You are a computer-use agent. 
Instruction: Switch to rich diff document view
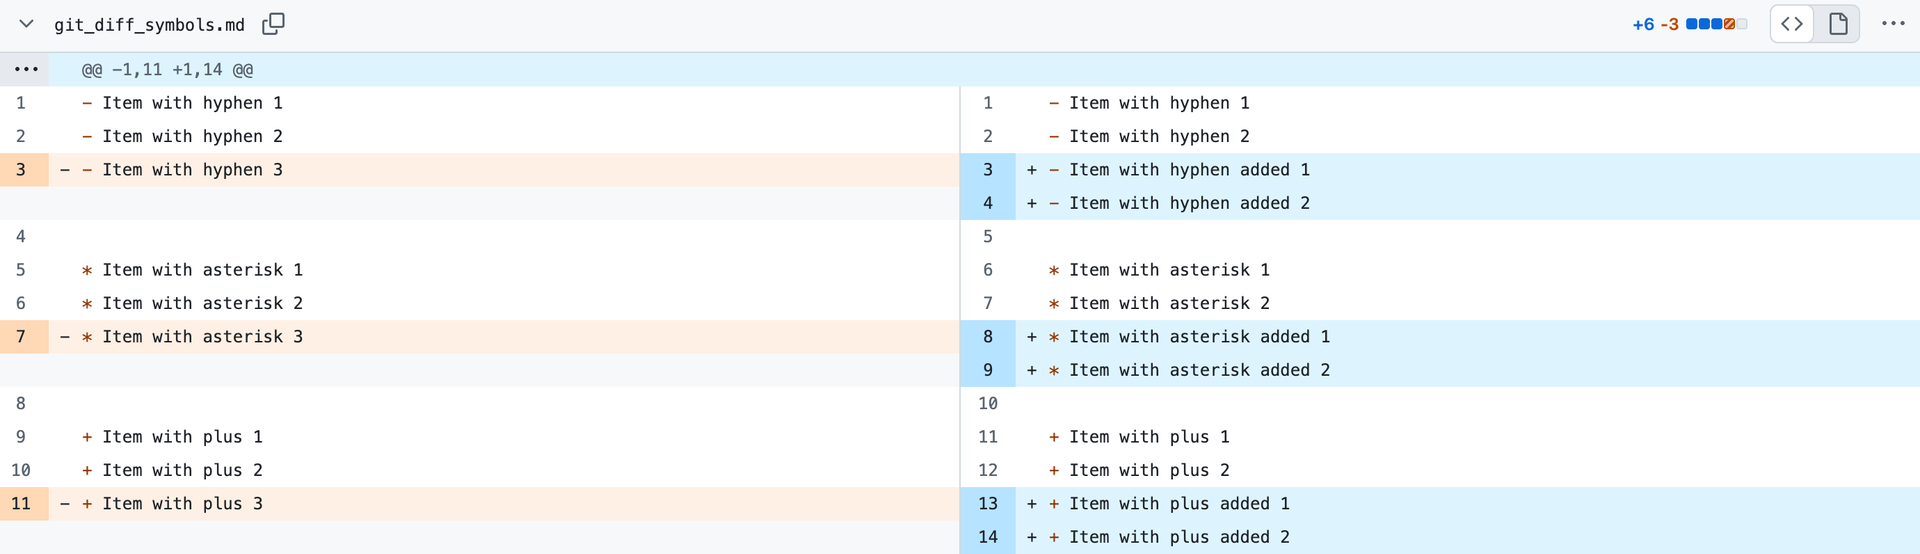coord(1838,24)
